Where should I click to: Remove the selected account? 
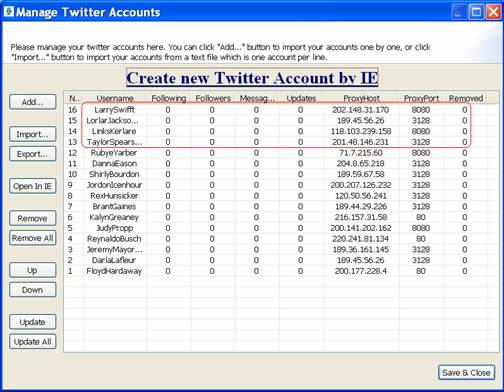(33, 218)
